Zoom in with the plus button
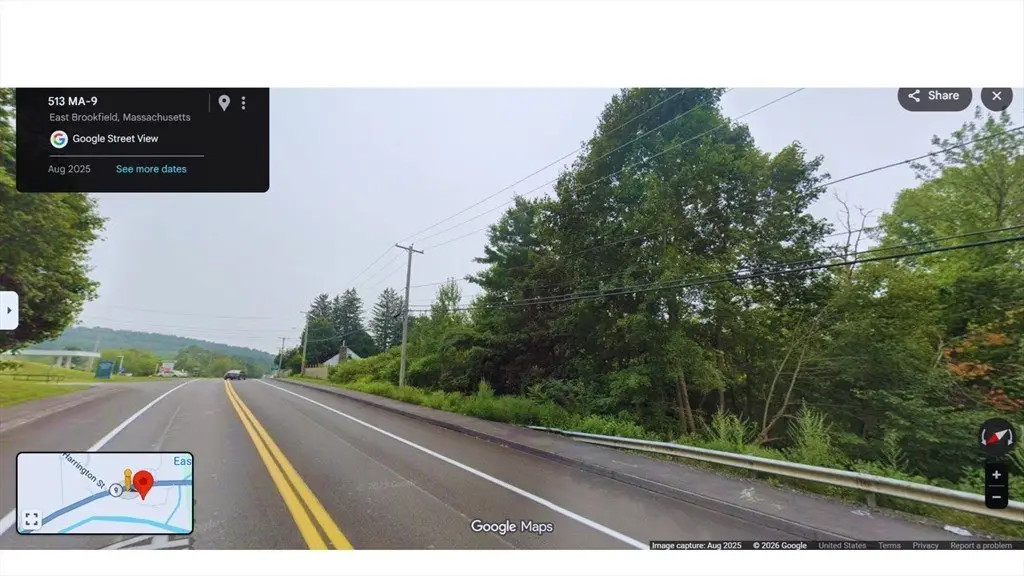 pos(996,475)
